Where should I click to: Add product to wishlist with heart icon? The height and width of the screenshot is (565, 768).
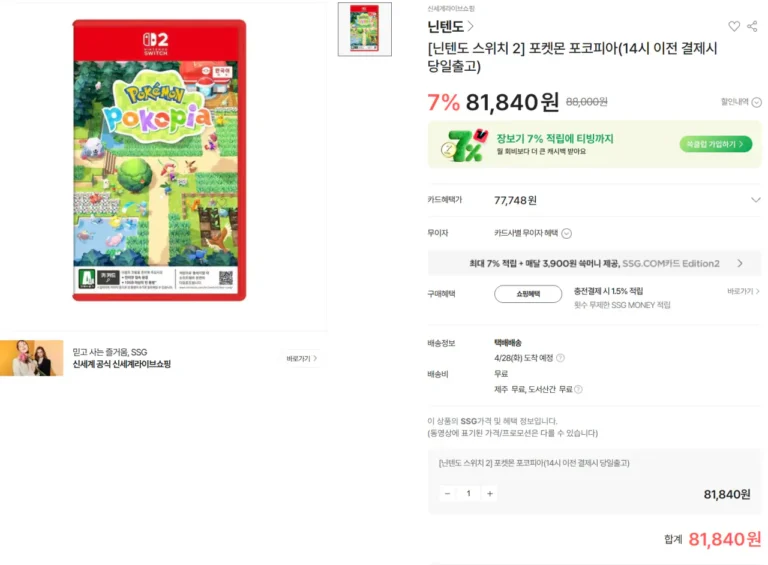[x=734, y=26]
